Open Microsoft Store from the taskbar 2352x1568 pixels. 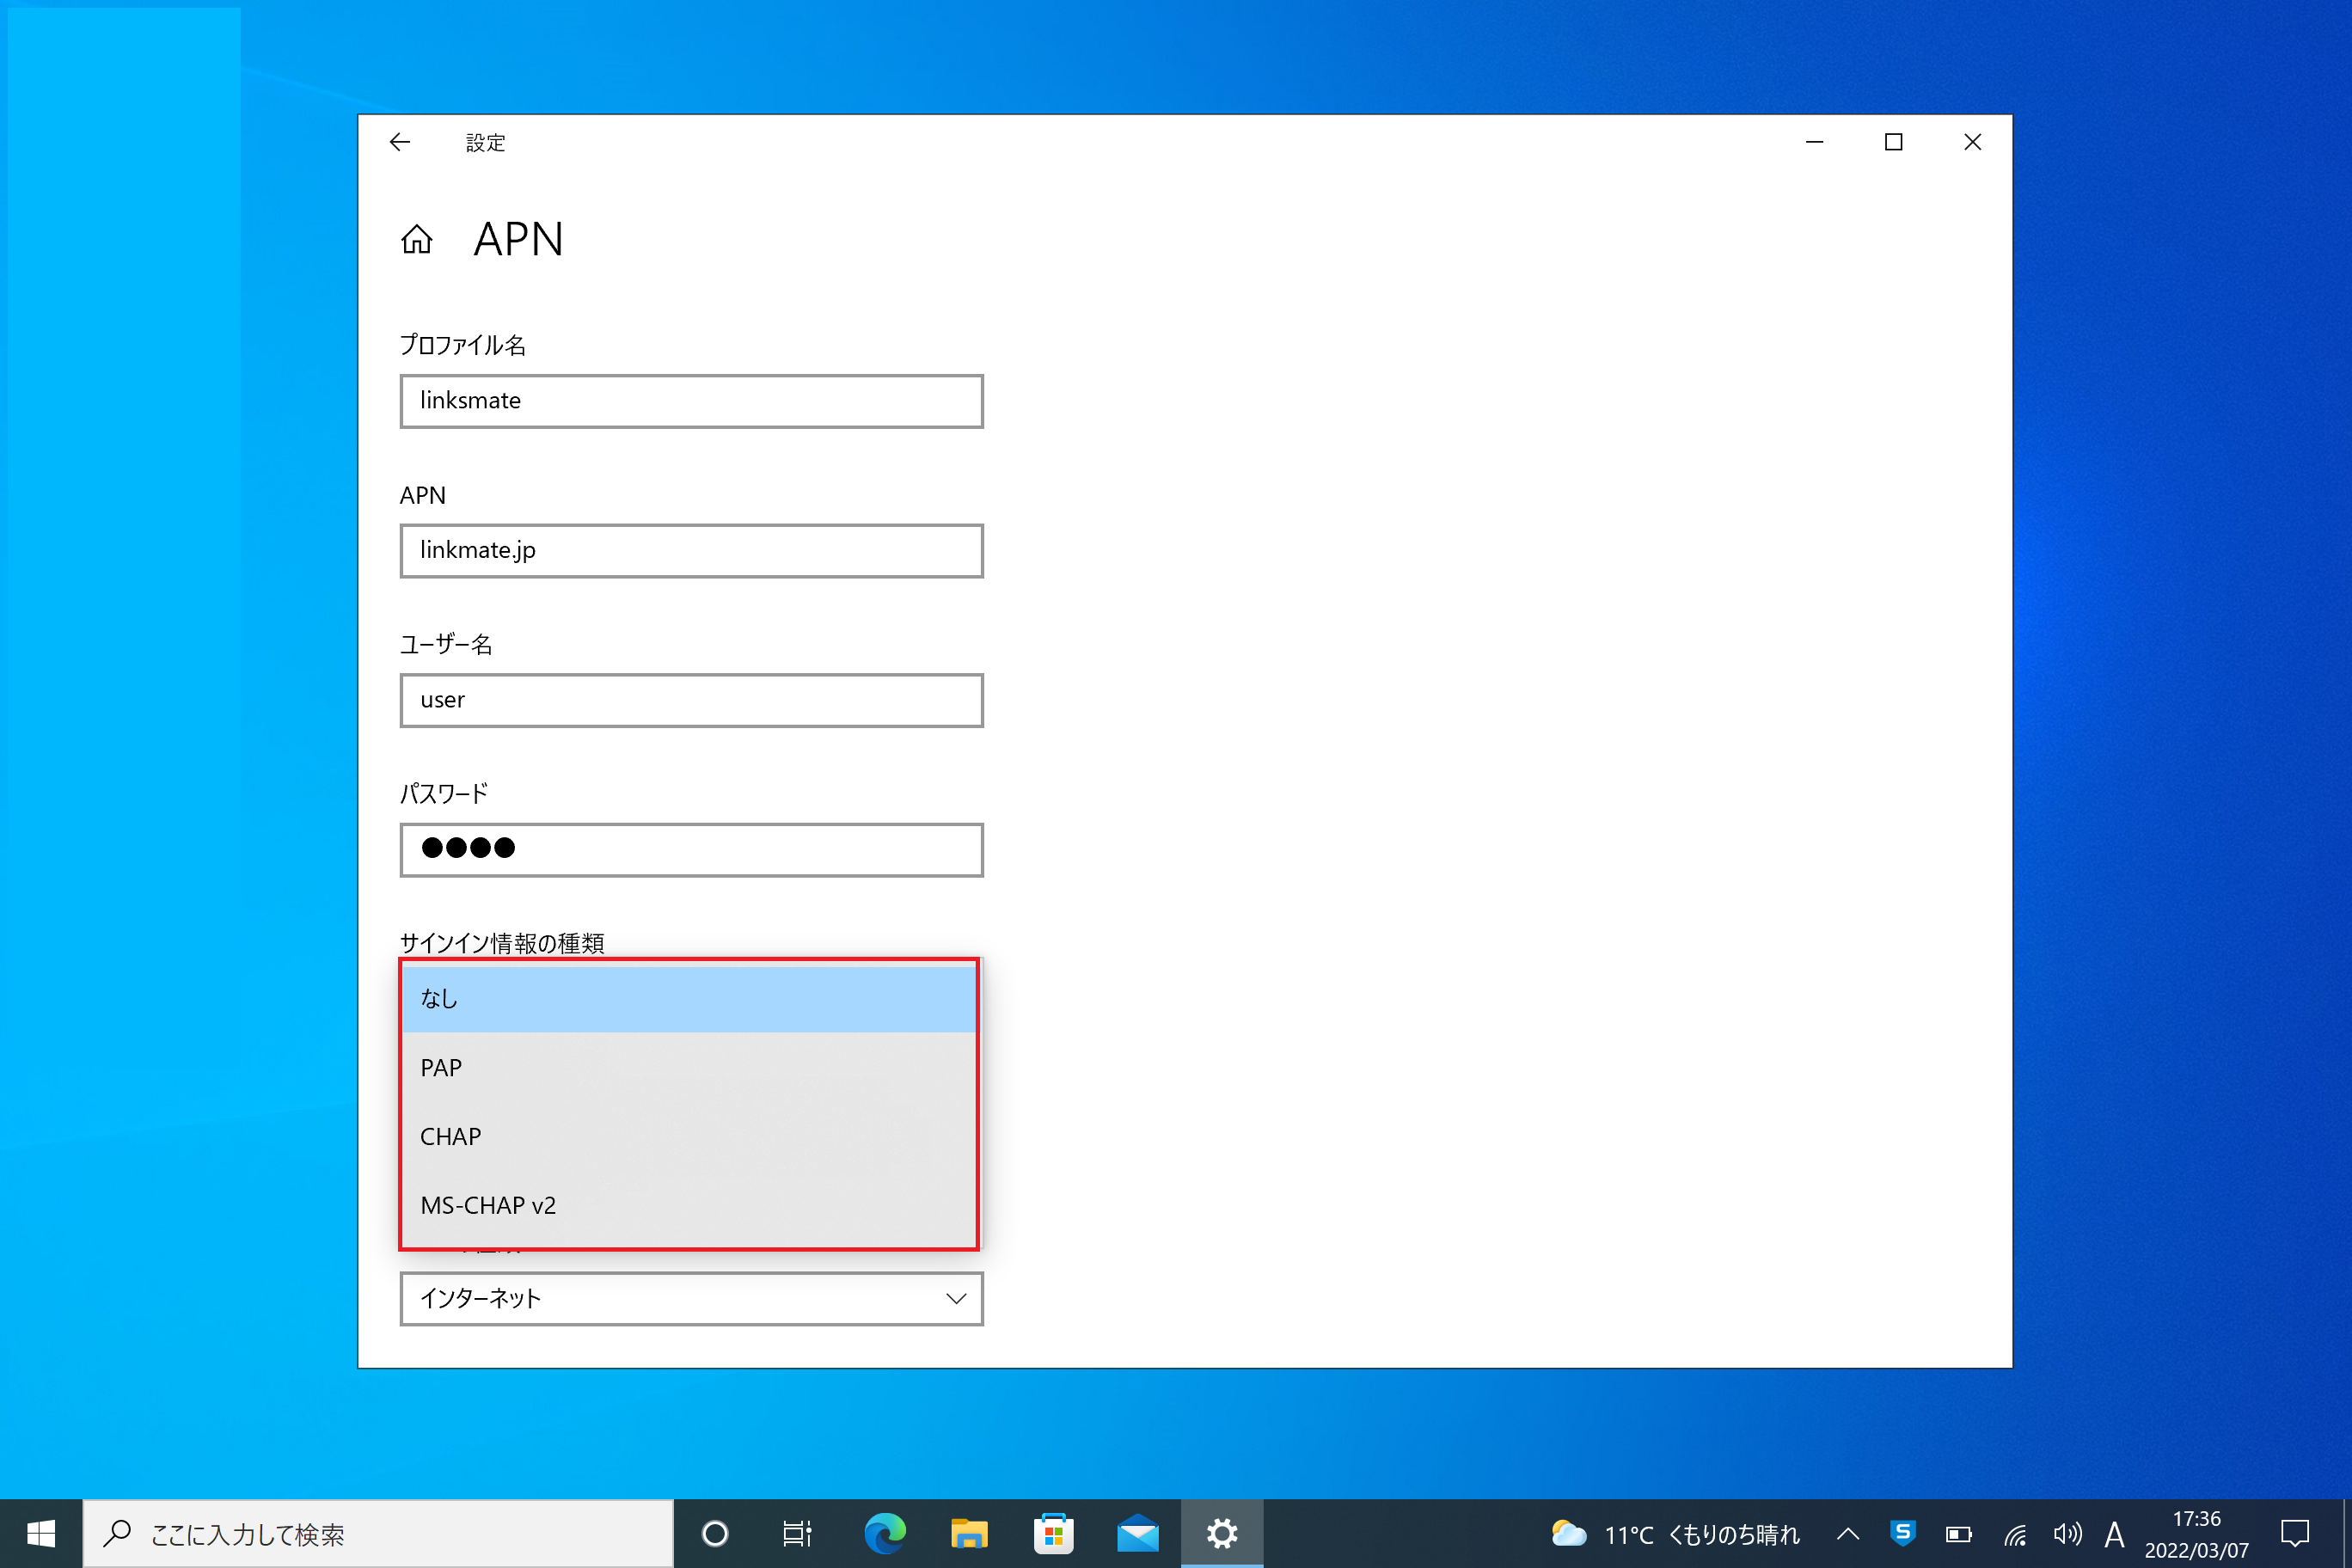(1054, 1534)
